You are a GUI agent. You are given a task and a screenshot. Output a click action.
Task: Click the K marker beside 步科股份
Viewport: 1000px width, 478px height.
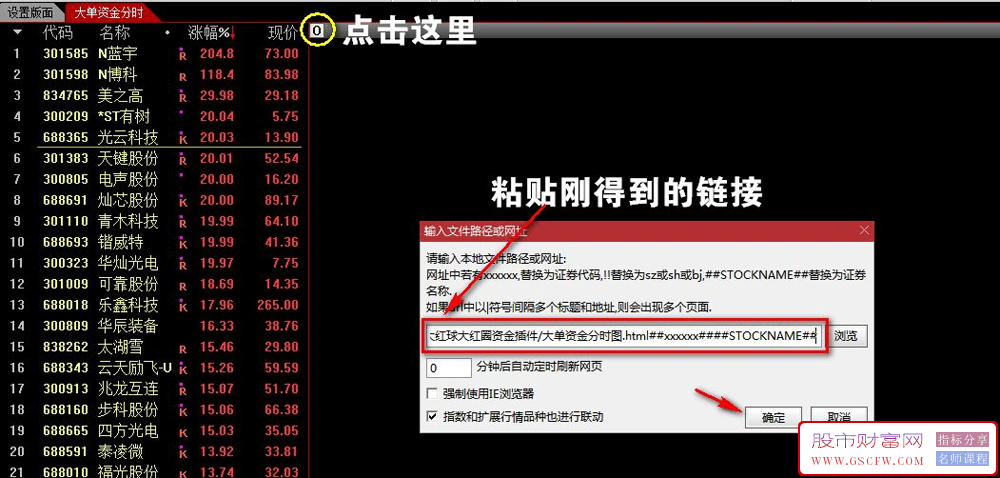tap(183, 411)
